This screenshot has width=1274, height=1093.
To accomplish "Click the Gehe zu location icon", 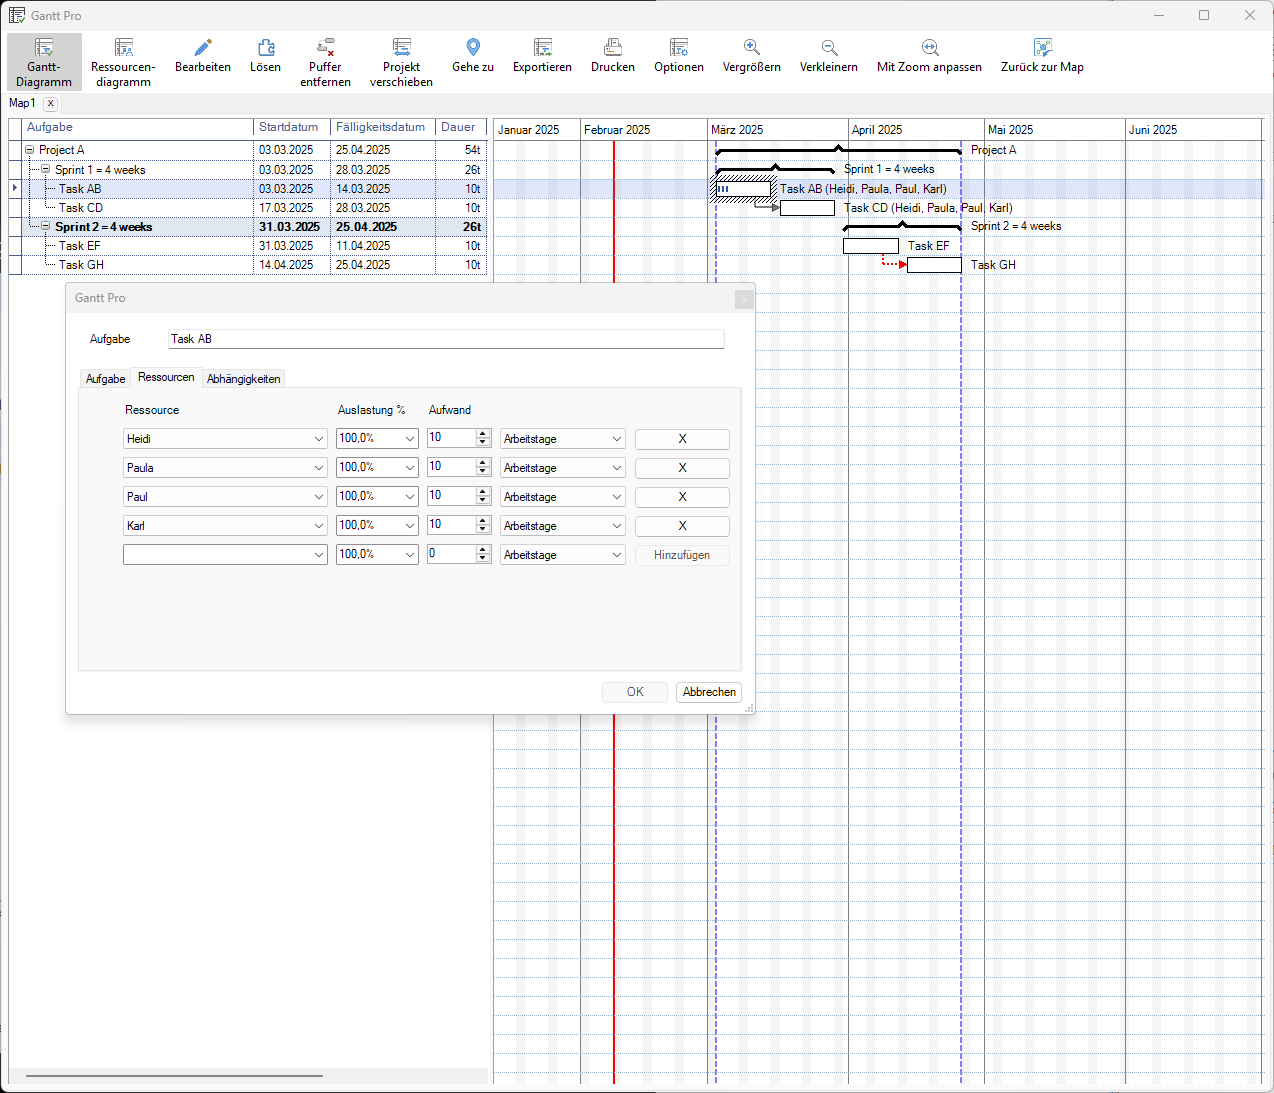I will click(473, 47).
